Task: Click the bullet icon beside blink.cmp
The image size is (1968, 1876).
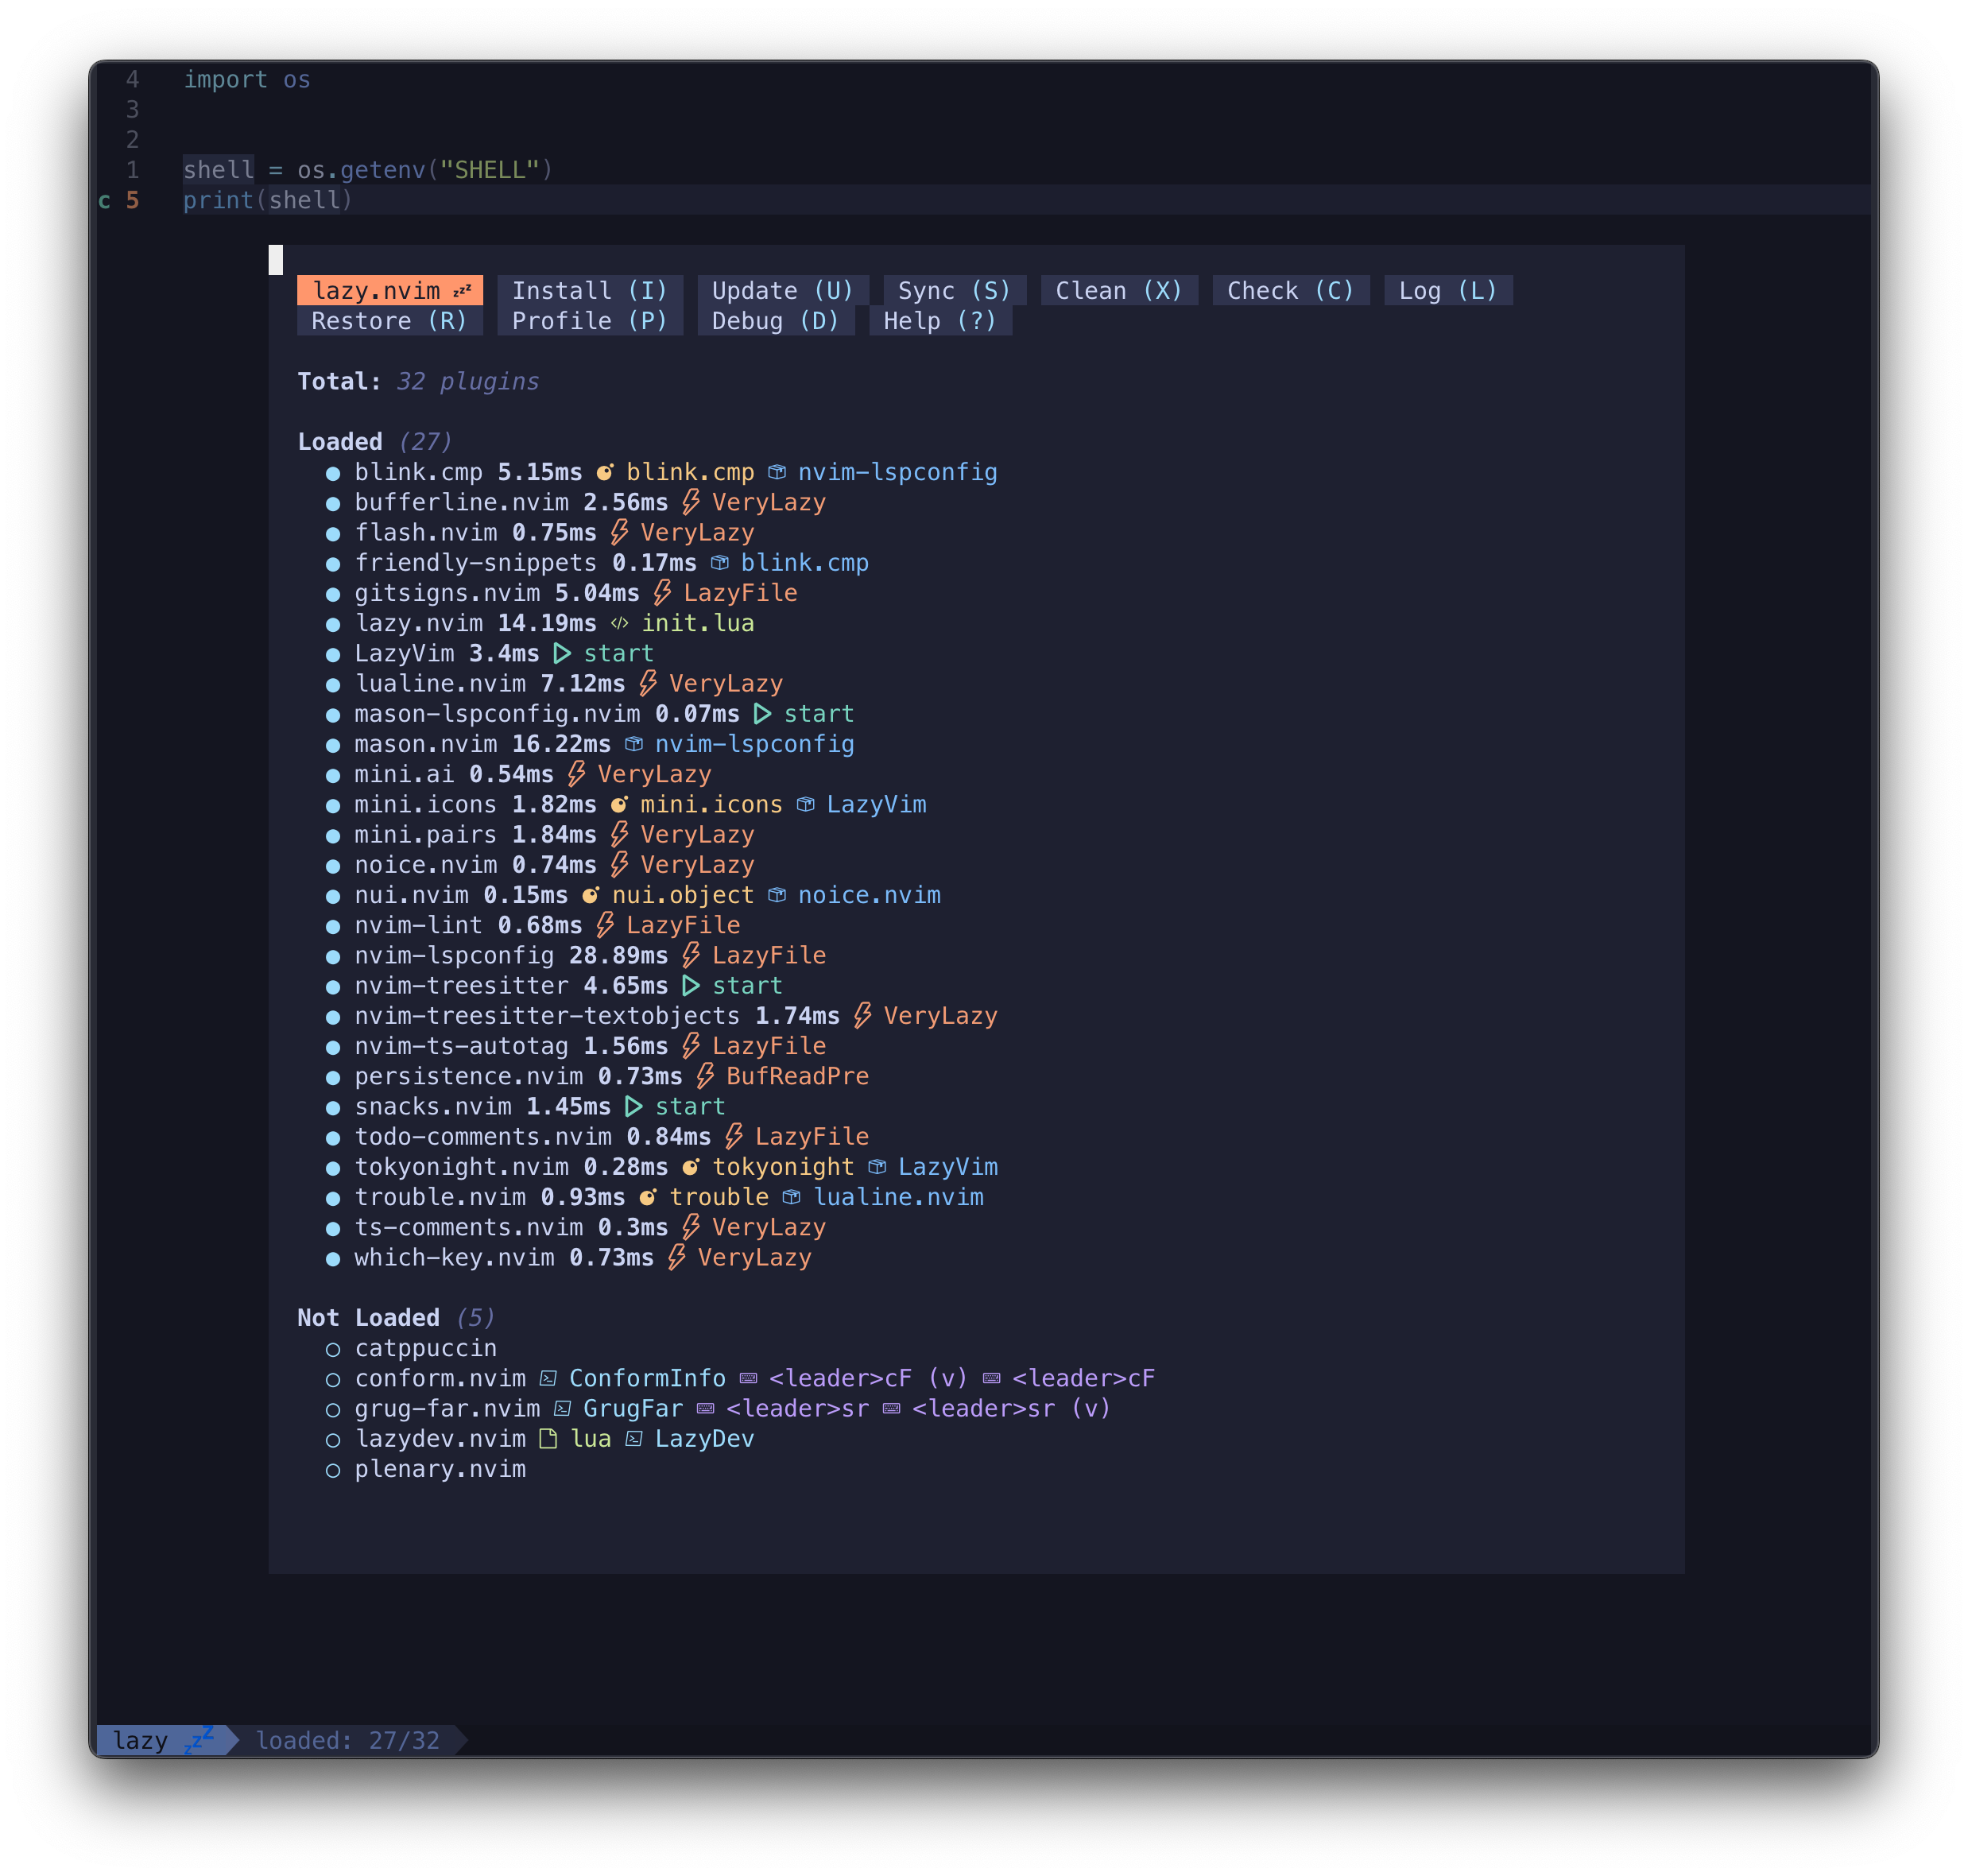Action: pyautogui.click(x=333, y=473)
